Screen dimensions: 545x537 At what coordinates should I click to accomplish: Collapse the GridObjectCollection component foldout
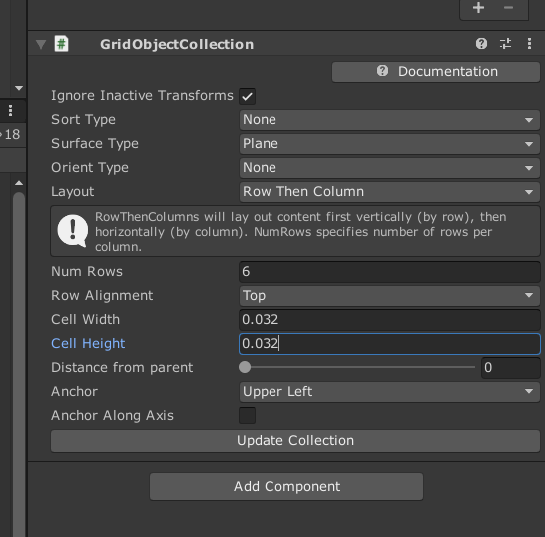coord(41,44)
